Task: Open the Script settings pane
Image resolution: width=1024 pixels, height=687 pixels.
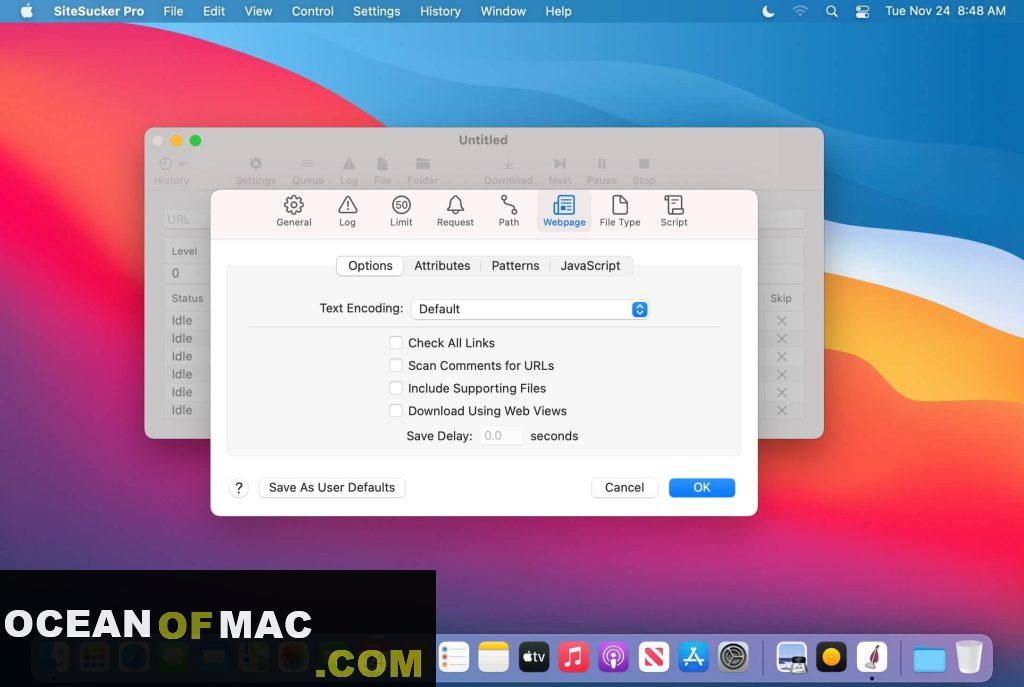Action: [x=674, y=211]
